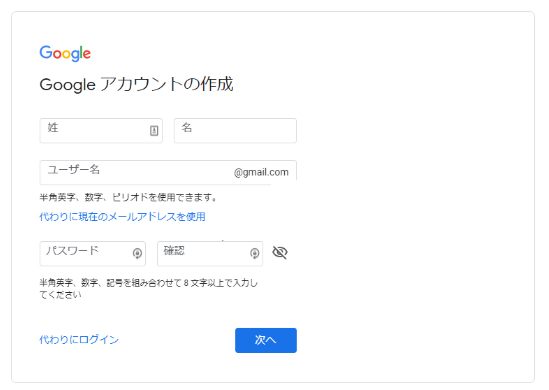Focus the 姓 last name field
549x390 pixels.
(x=101, y=131)
